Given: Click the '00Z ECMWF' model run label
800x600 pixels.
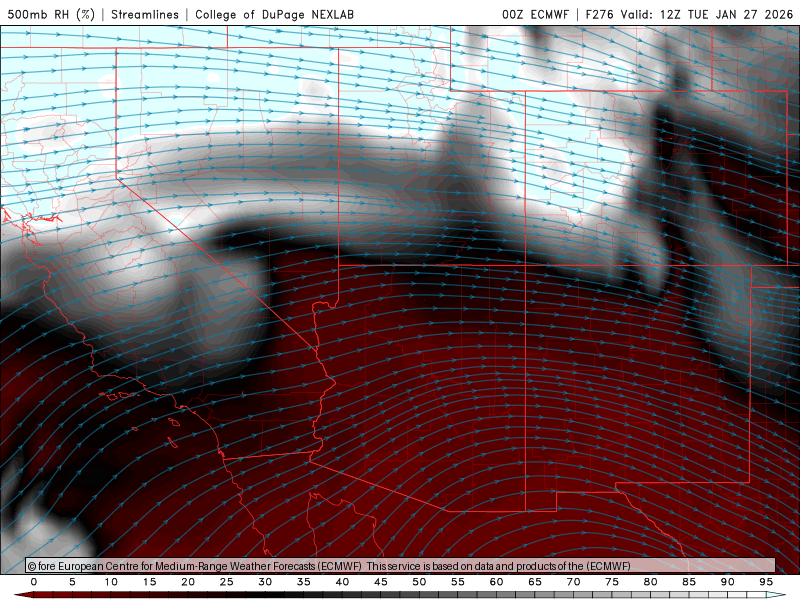Looking at the screenshot, I should 535,14.
